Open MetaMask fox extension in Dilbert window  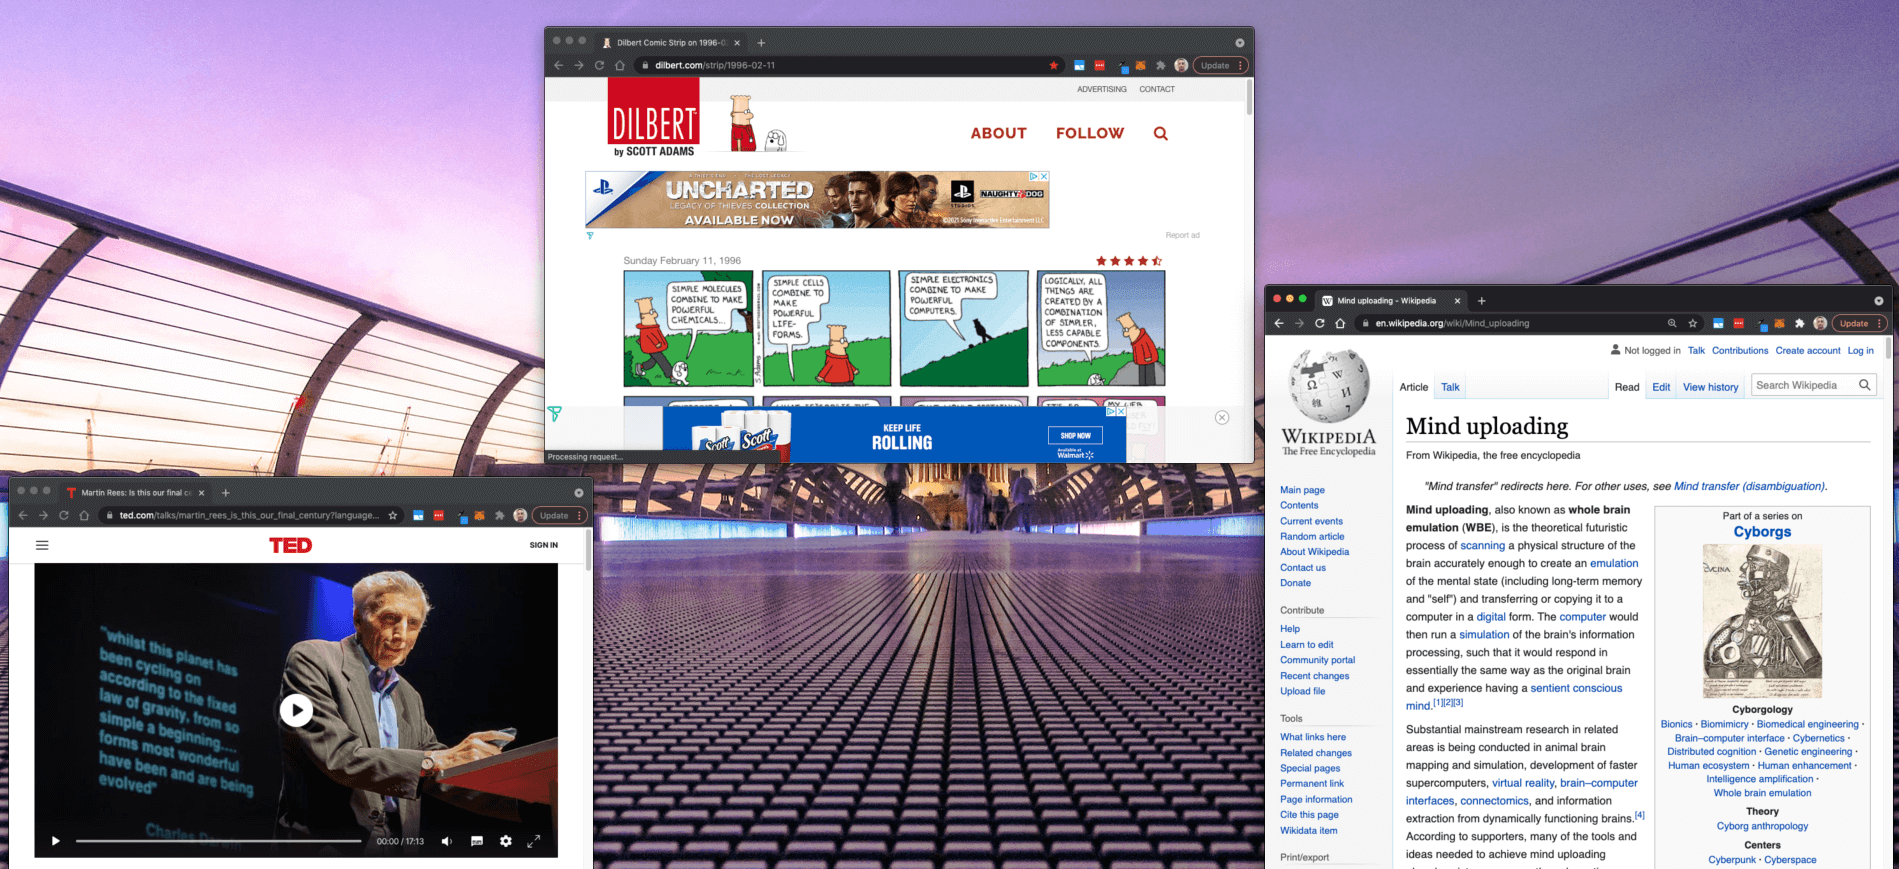[x=1140, y=65]
